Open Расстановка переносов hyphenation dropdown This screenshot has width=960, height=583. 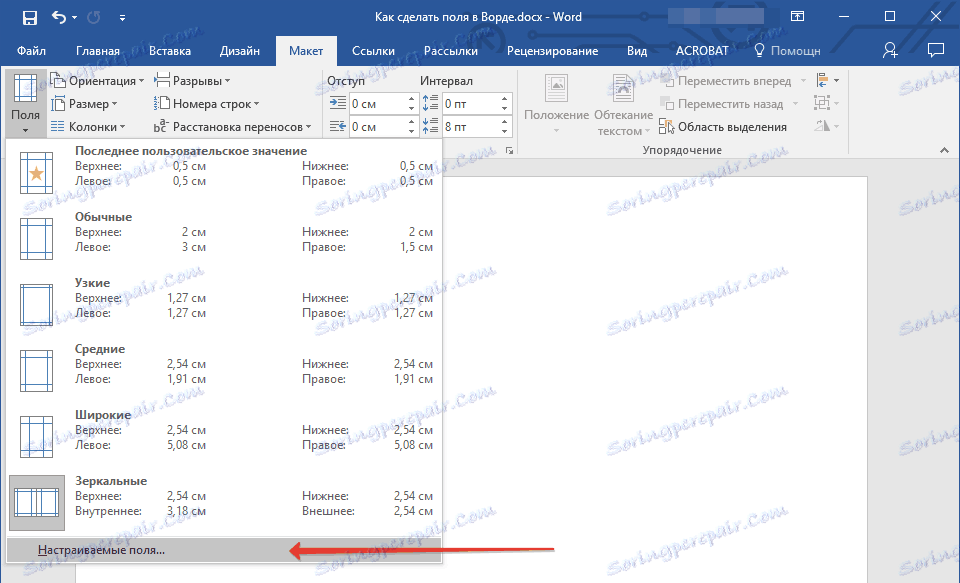pyautogui.click(x=233, y=127)
